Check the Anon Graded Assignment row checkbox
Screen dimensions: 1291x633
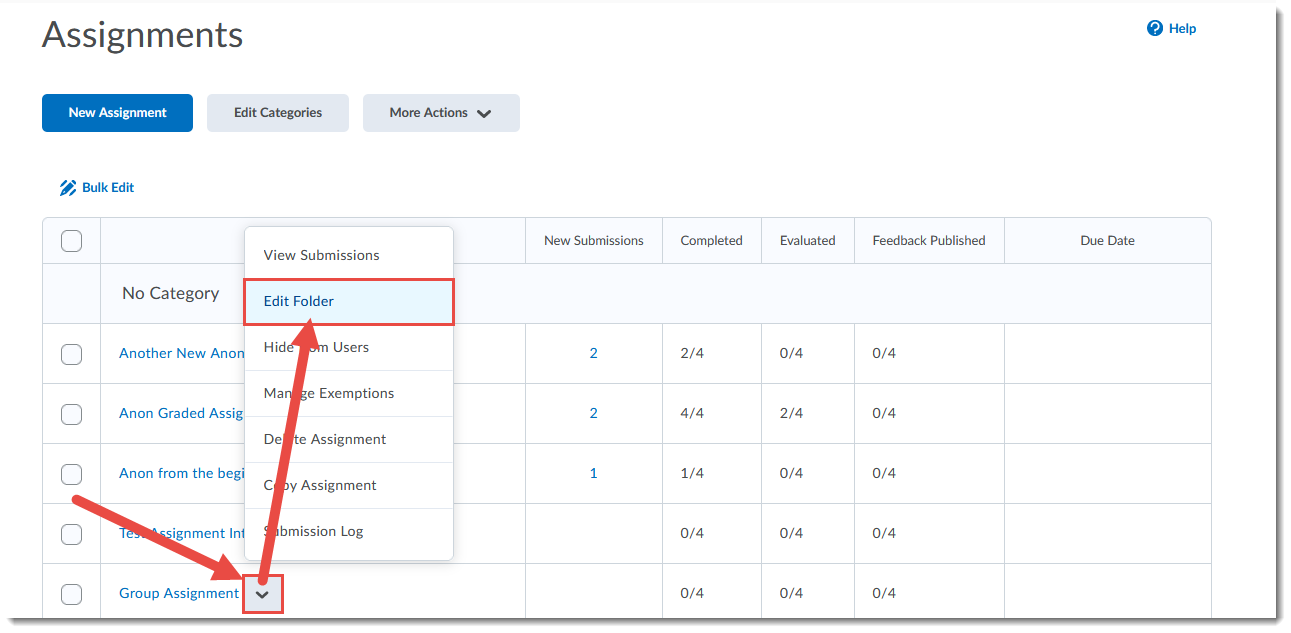(x=71, y=413)
